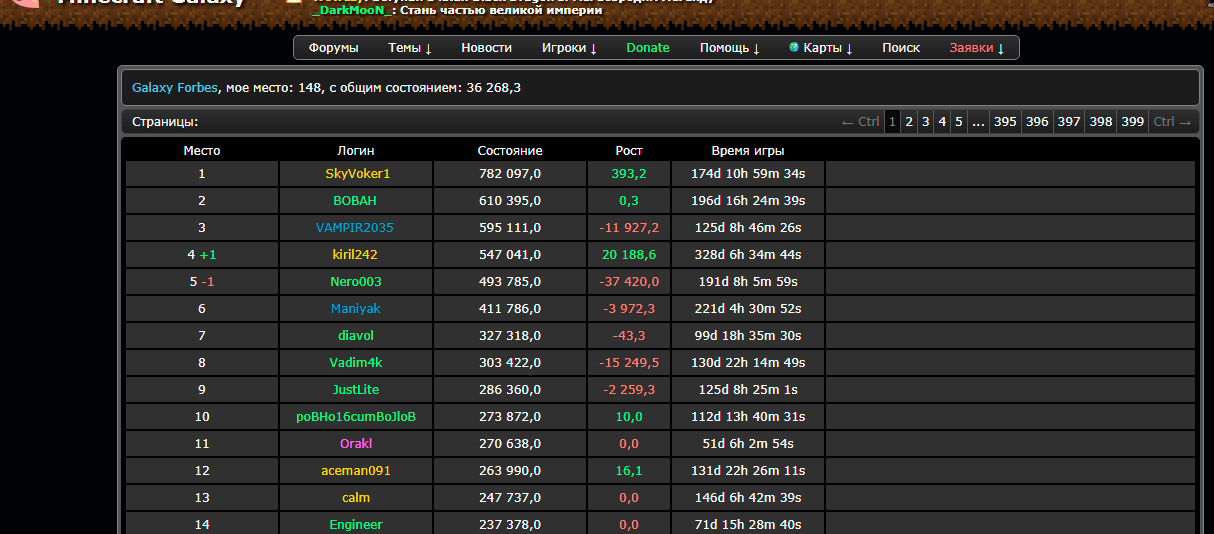Screen dimensions: 1214x534
Task: Jump to last page 399
Action: pyautogui.click(x=1132, y=122)
